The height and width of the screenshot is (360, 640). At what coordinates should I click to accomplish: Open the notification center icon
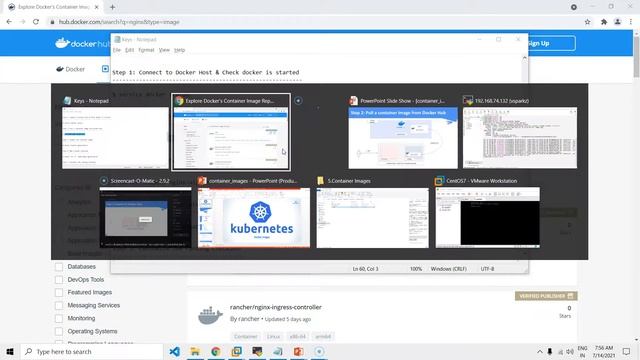[626, 351]
